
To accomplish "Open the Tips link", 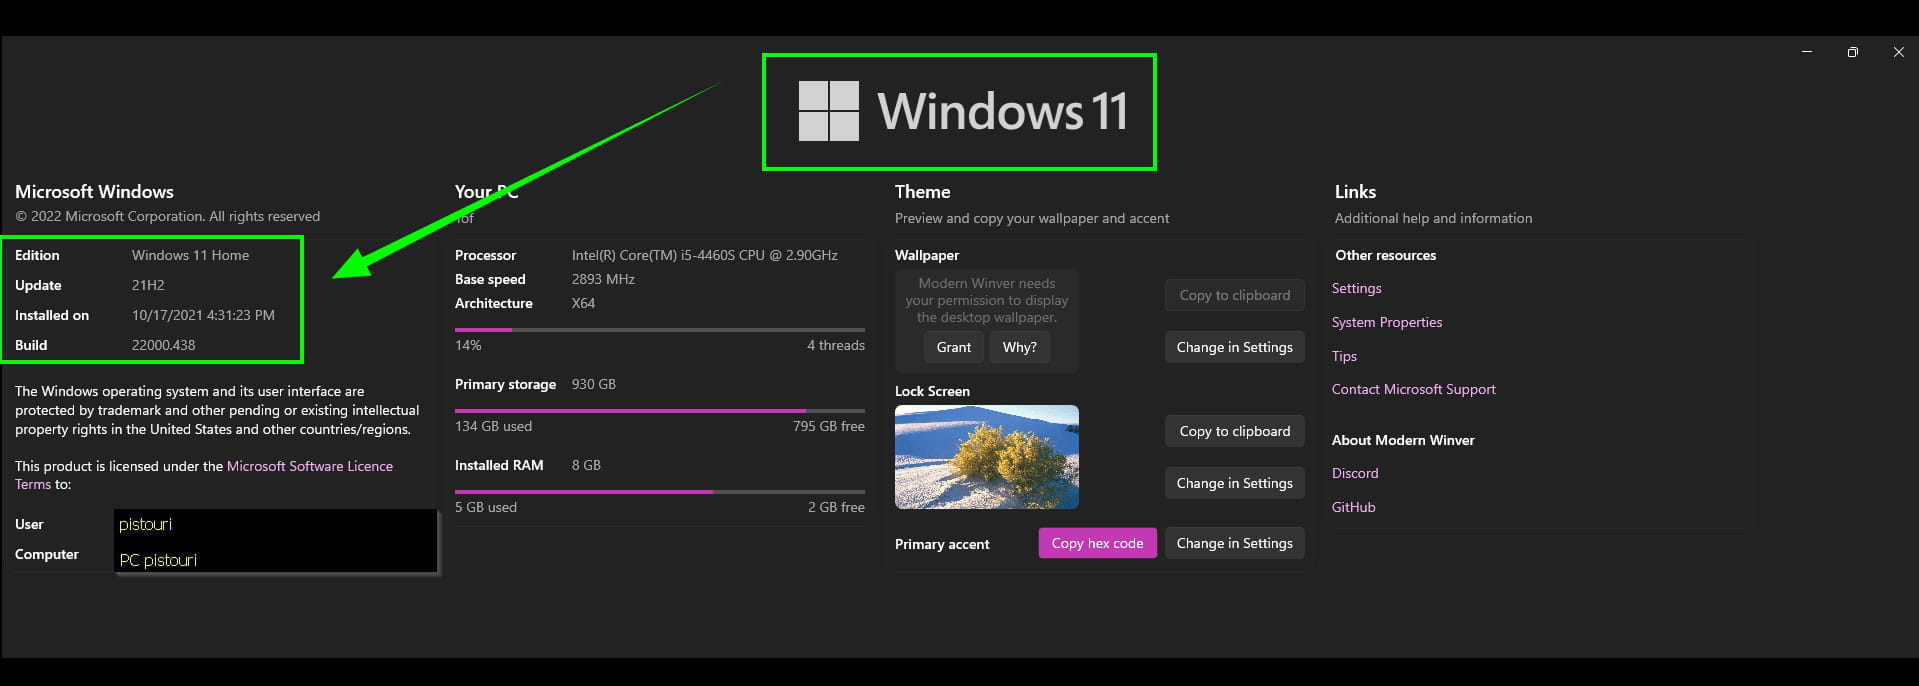I will click(x=1344, y=356).
